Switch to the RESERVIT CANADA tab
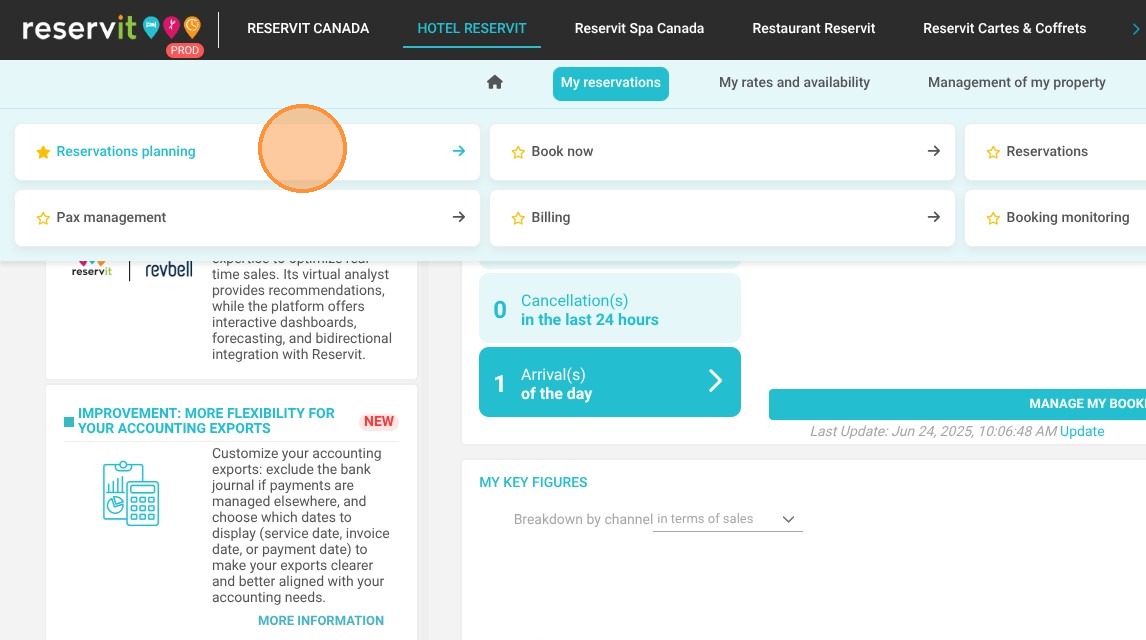 (308, 28)
